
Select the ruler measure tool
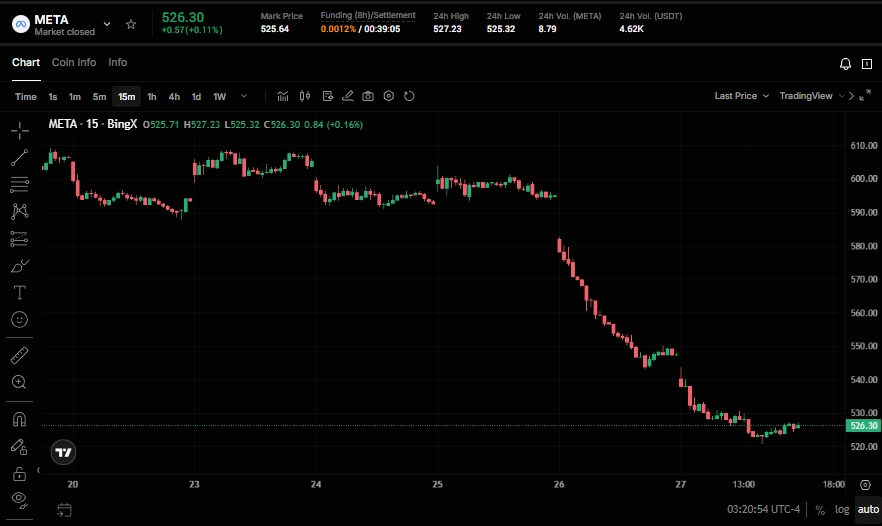tap(19, 355)
